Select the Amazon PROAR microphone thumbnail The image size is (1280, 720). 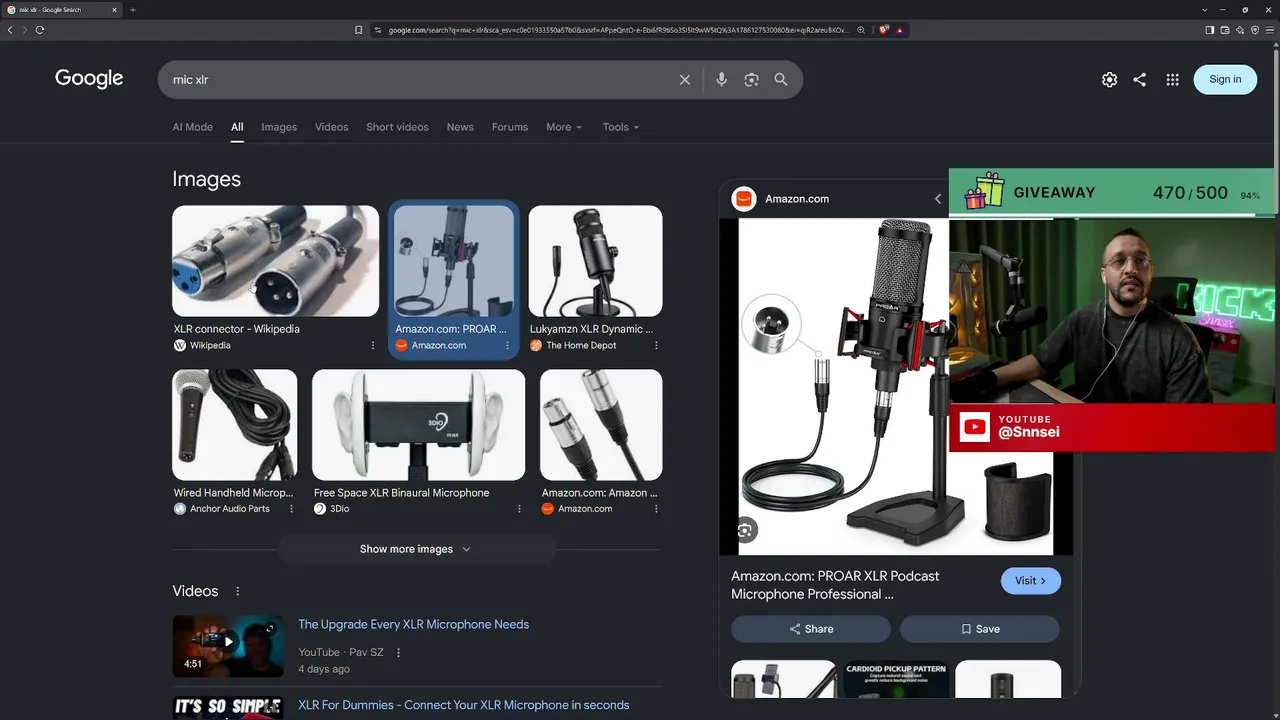[454, 261]
